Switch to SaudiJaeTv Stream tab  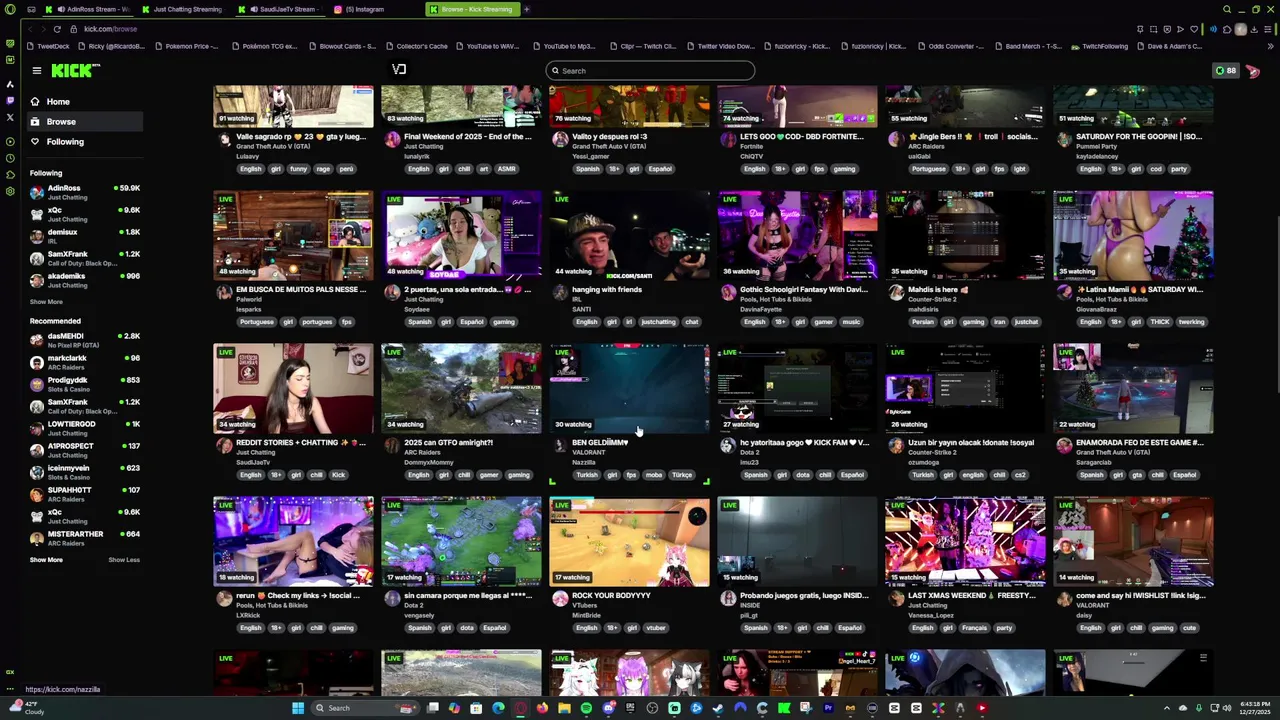coord(280,9)
